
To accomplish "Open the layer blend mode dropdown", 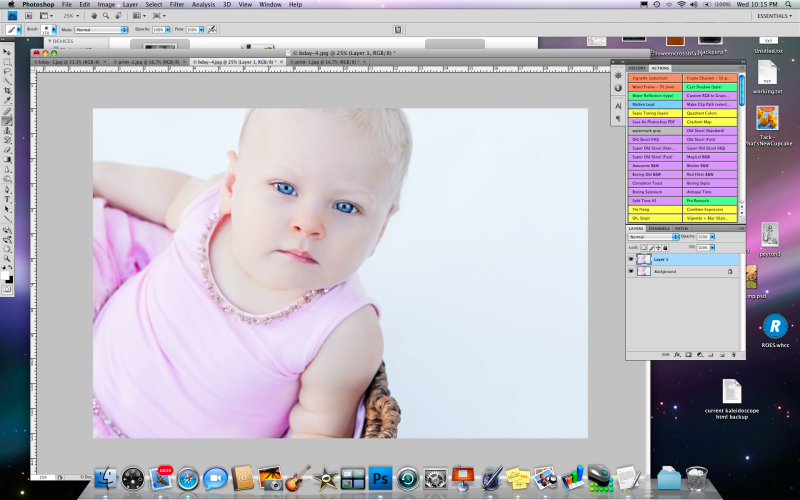I will (x=652, y=236).
